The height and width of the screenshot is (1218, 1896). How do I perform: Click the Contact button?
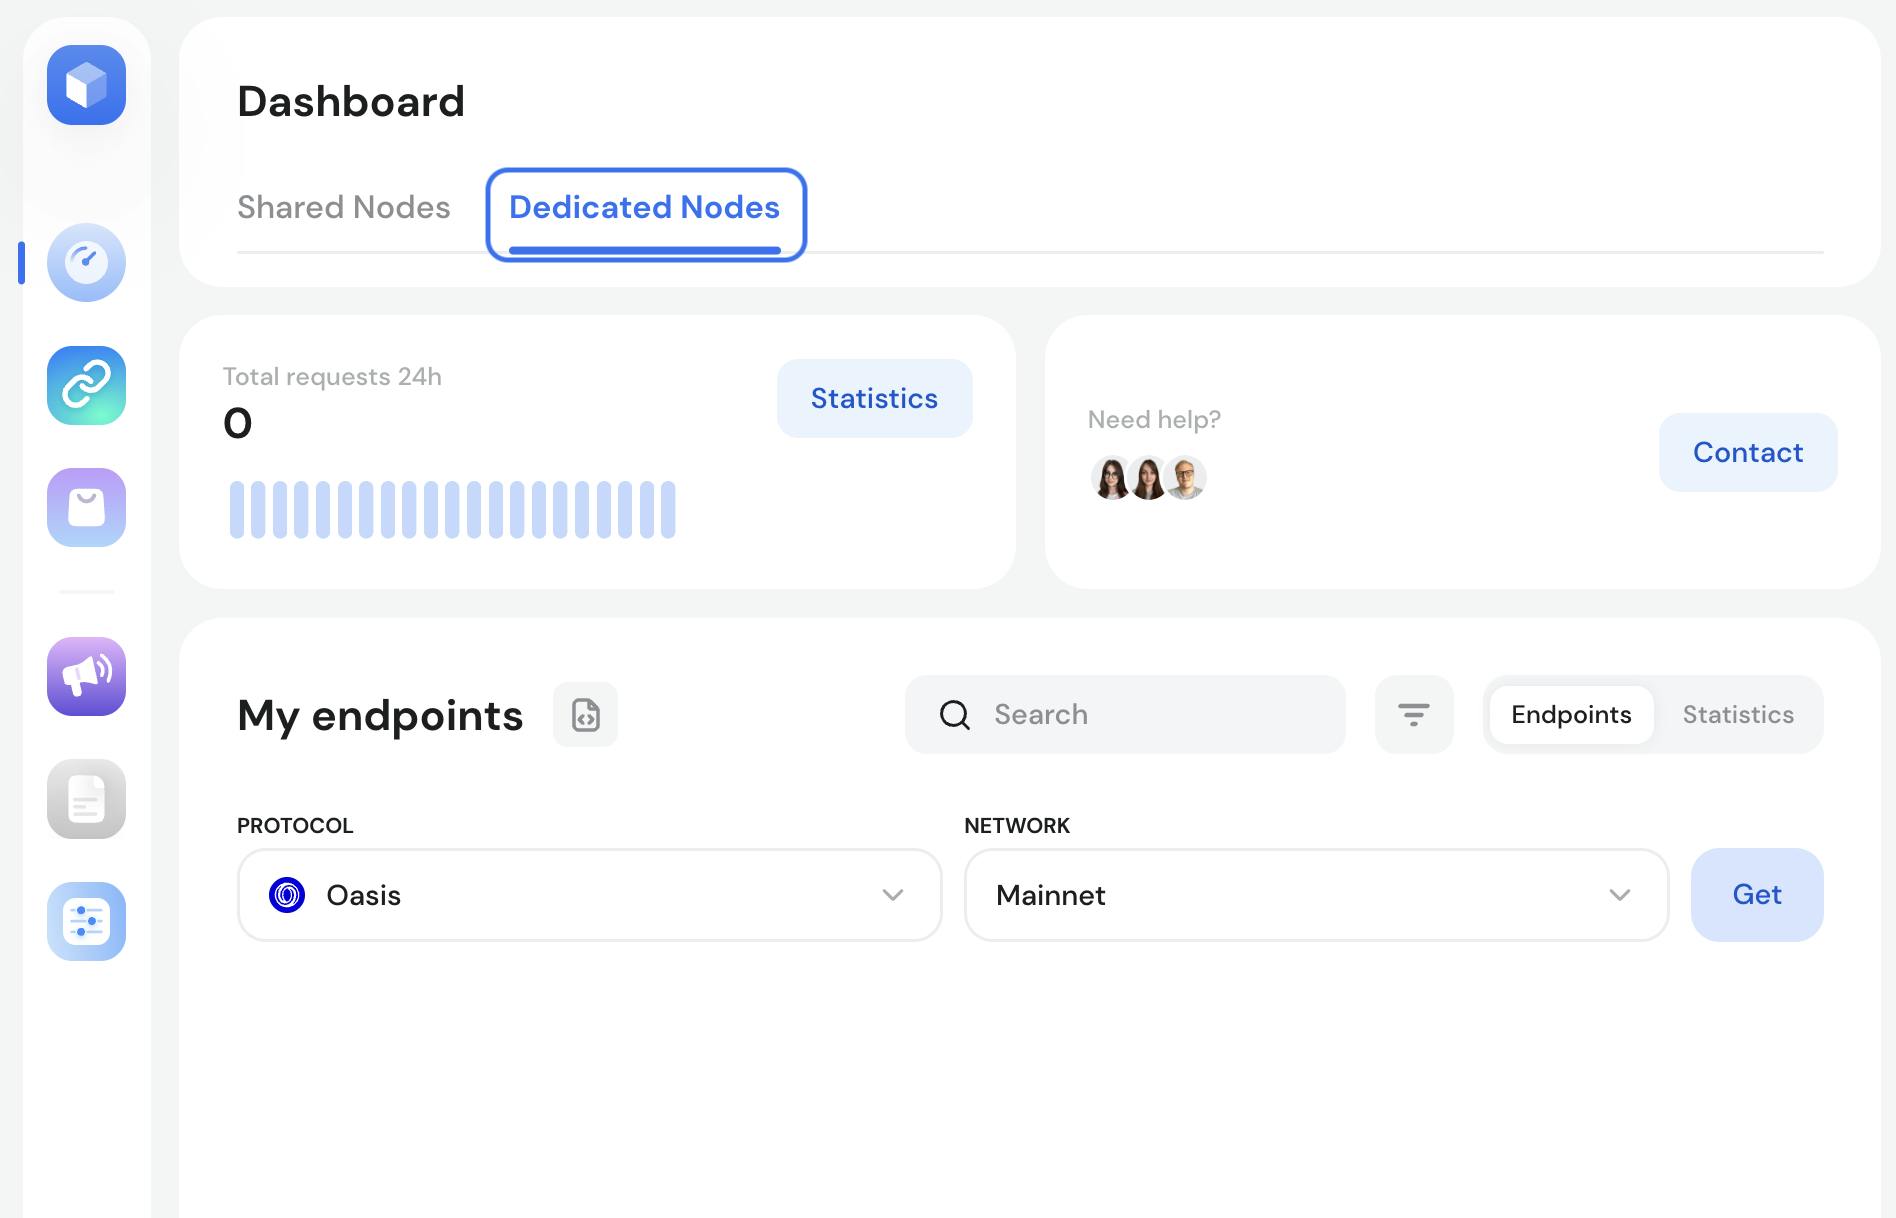(x=1747, y=452)
